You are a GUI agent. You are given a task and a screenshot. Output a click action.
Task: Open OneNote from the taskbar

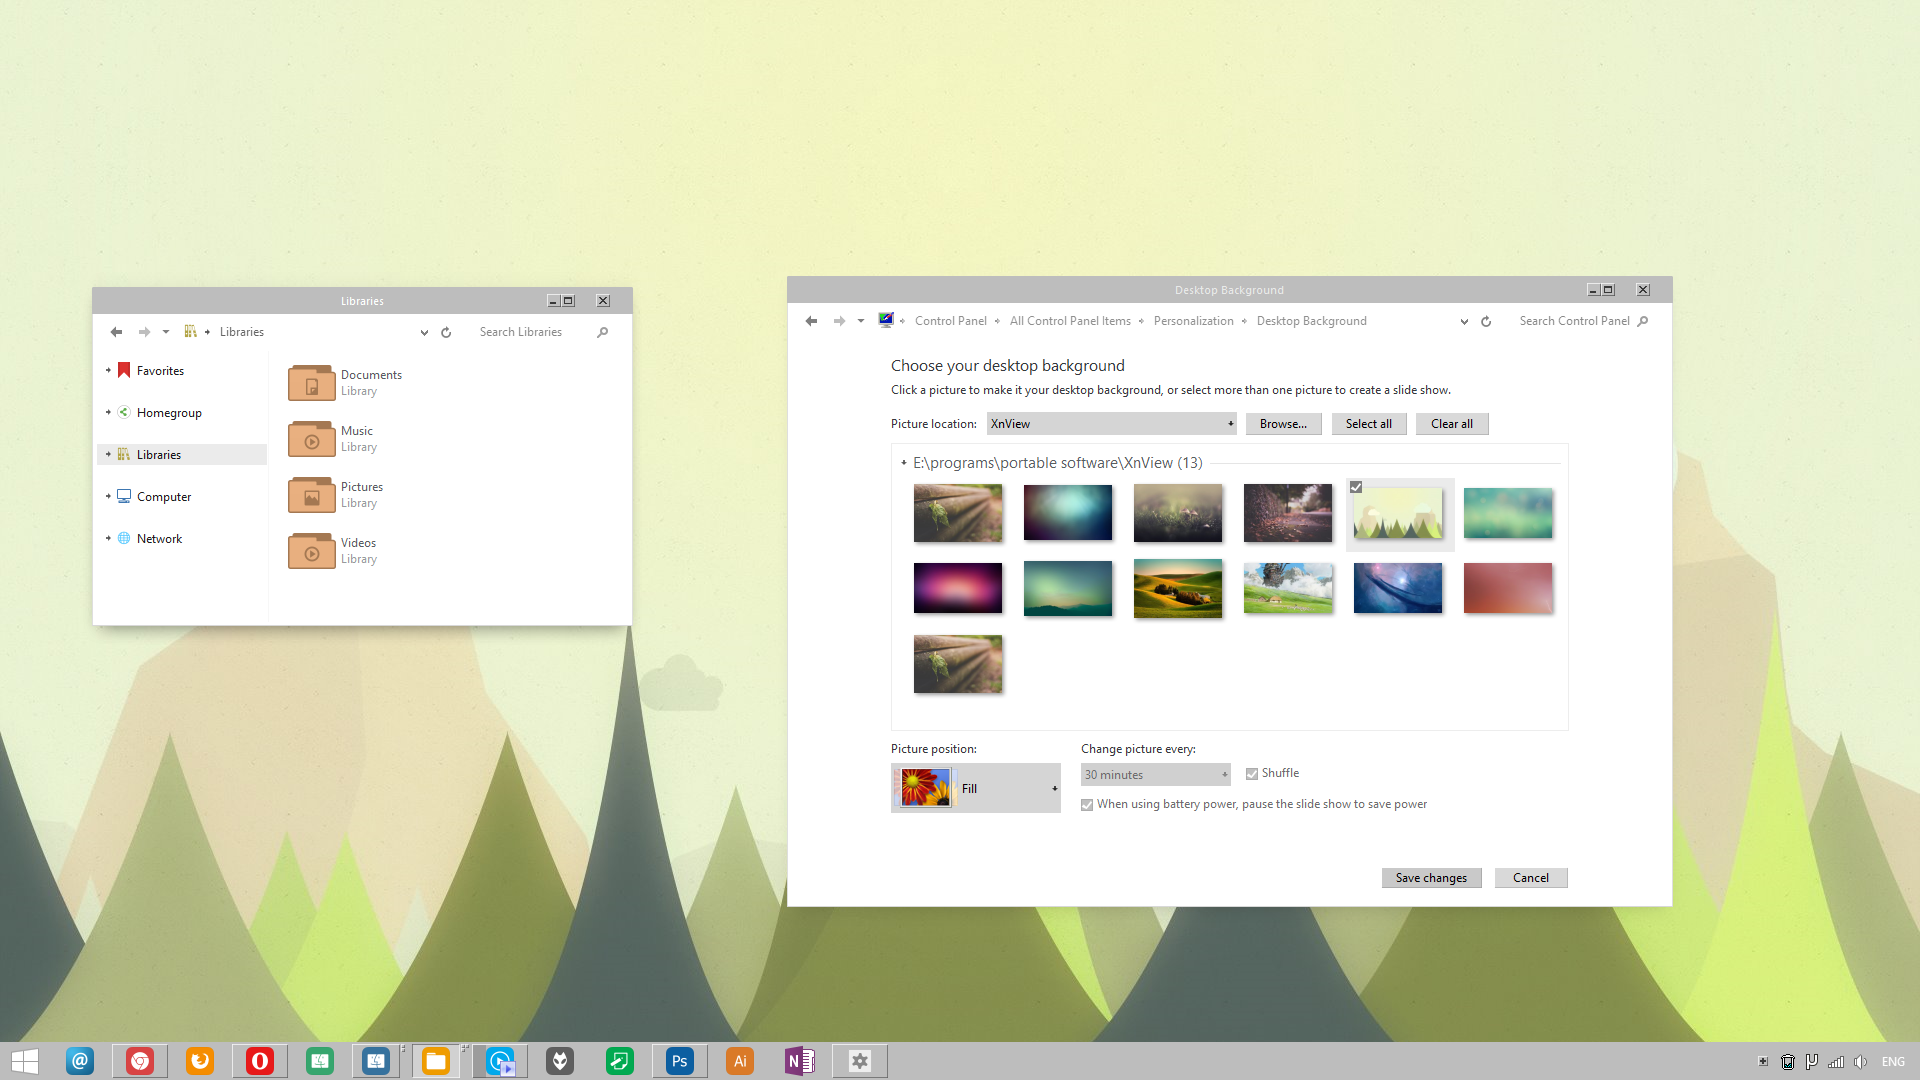[x=800, y=1061]
